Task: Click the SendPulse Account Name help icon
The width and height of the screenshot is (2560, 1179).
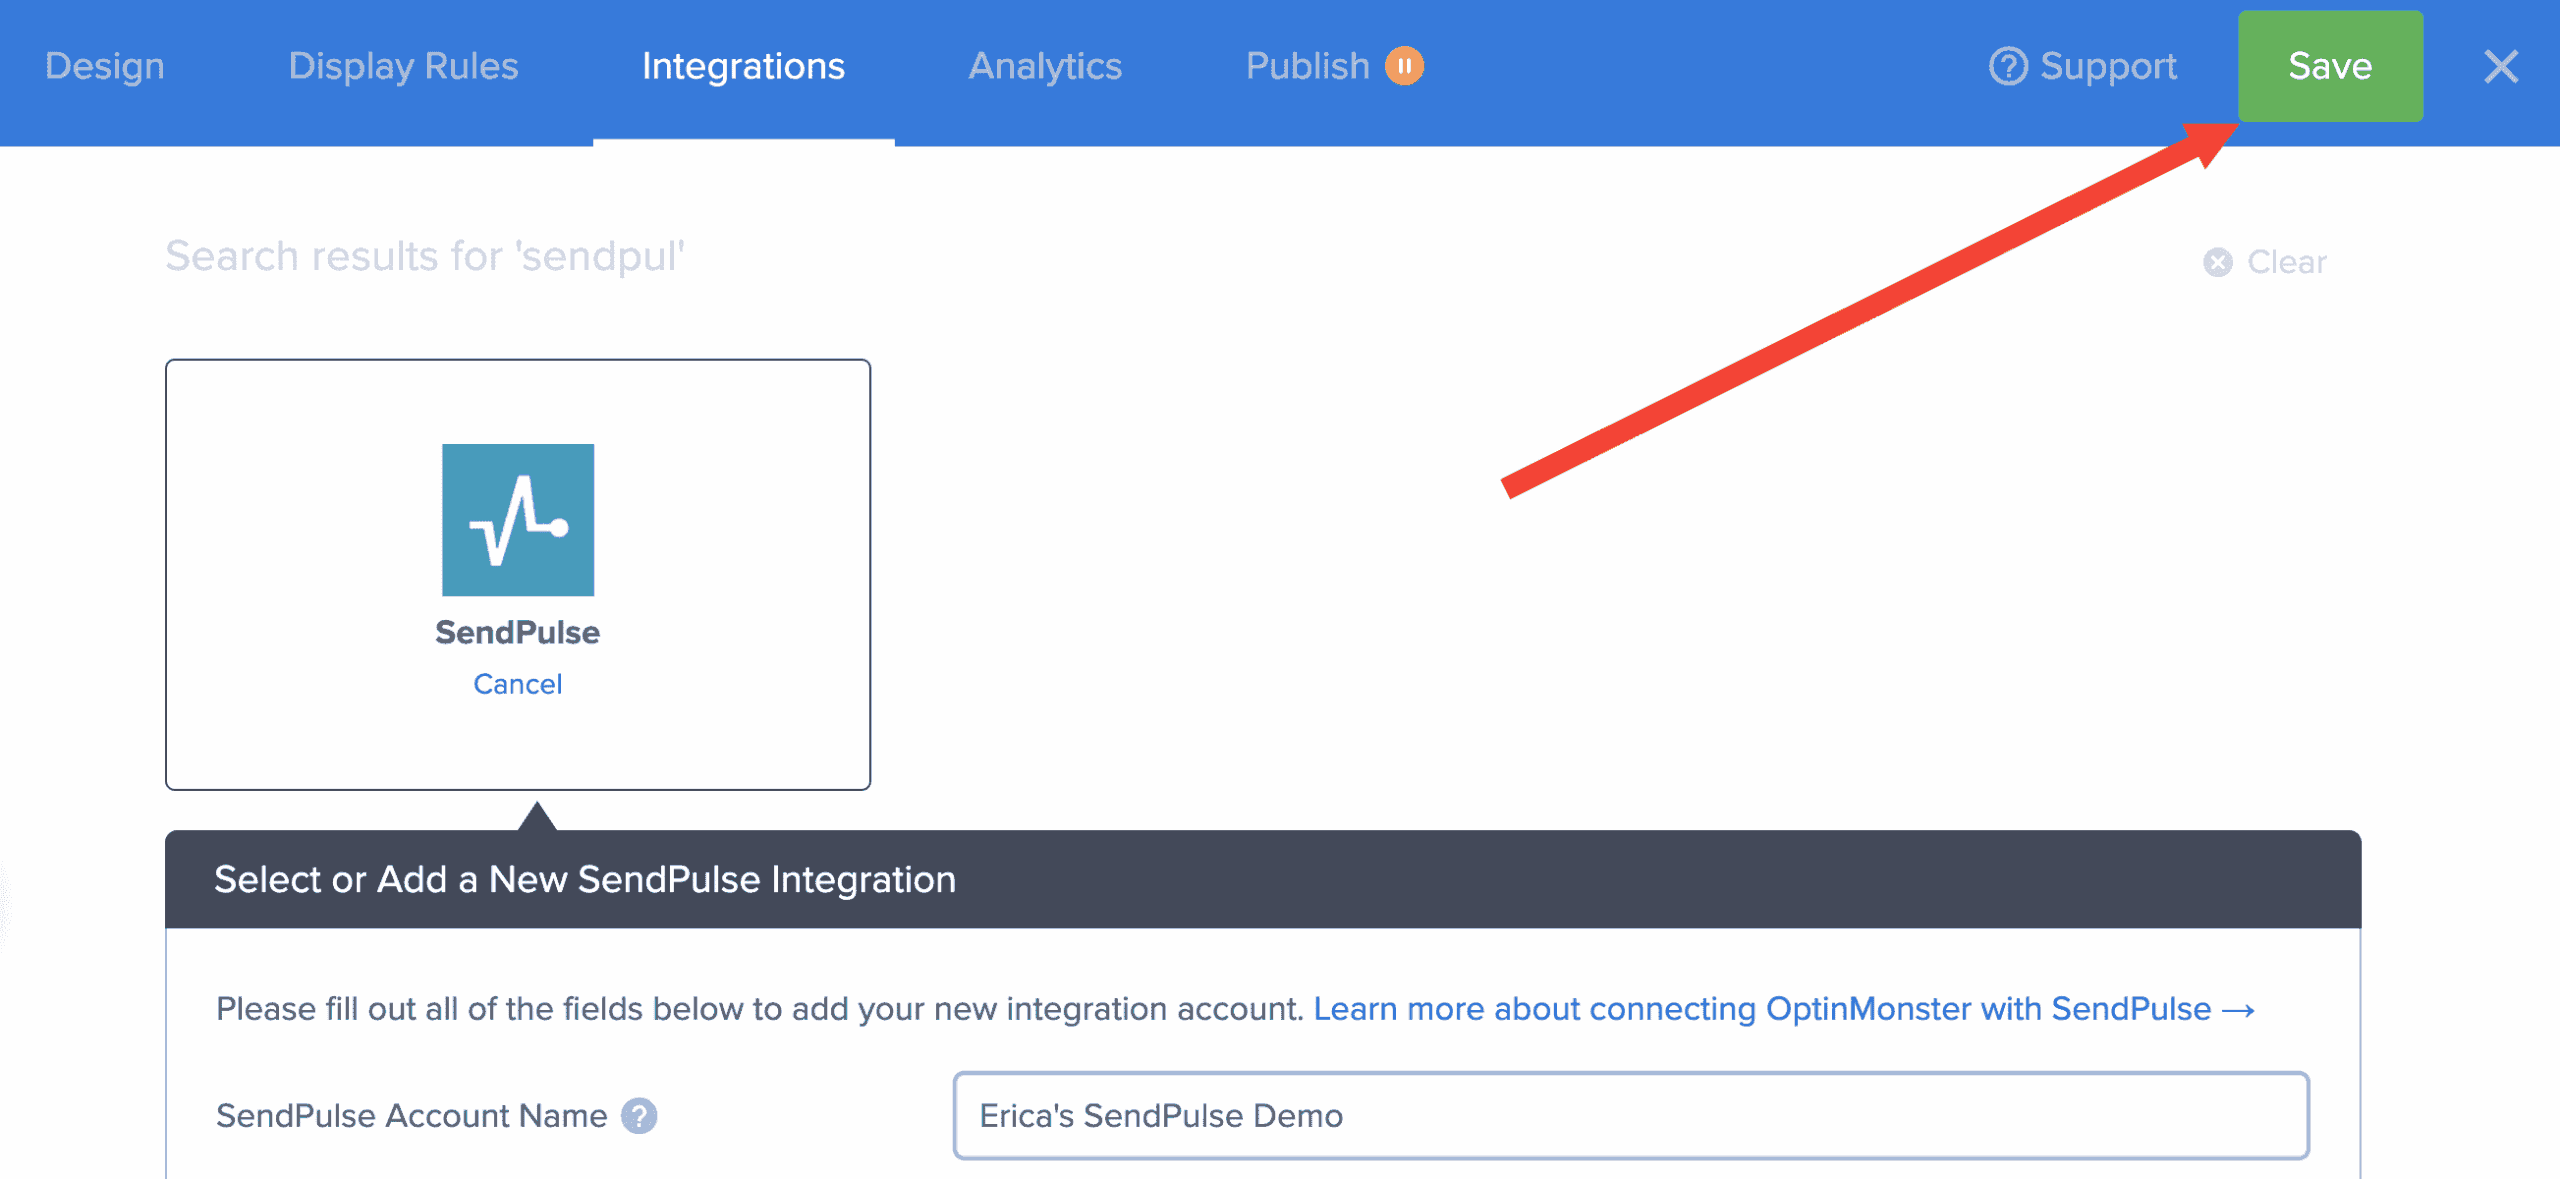Action: pos(639,1116)
